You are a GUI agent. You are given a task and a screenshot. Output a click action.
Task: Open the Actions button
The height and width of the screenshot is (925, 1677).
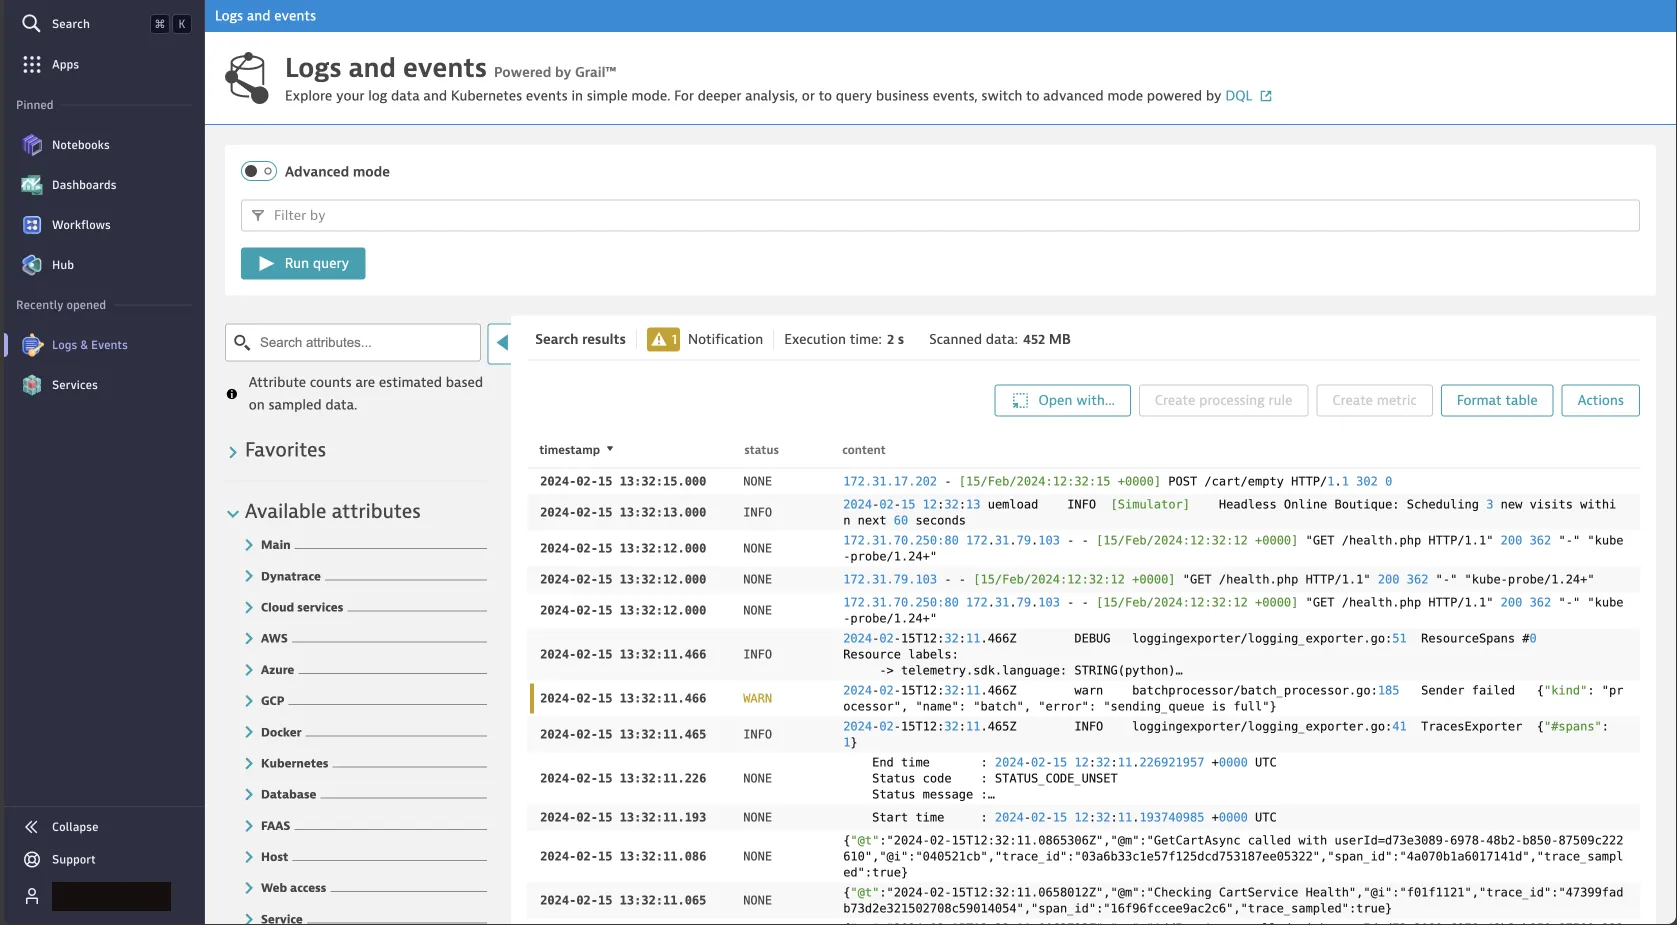point(1600,400)
